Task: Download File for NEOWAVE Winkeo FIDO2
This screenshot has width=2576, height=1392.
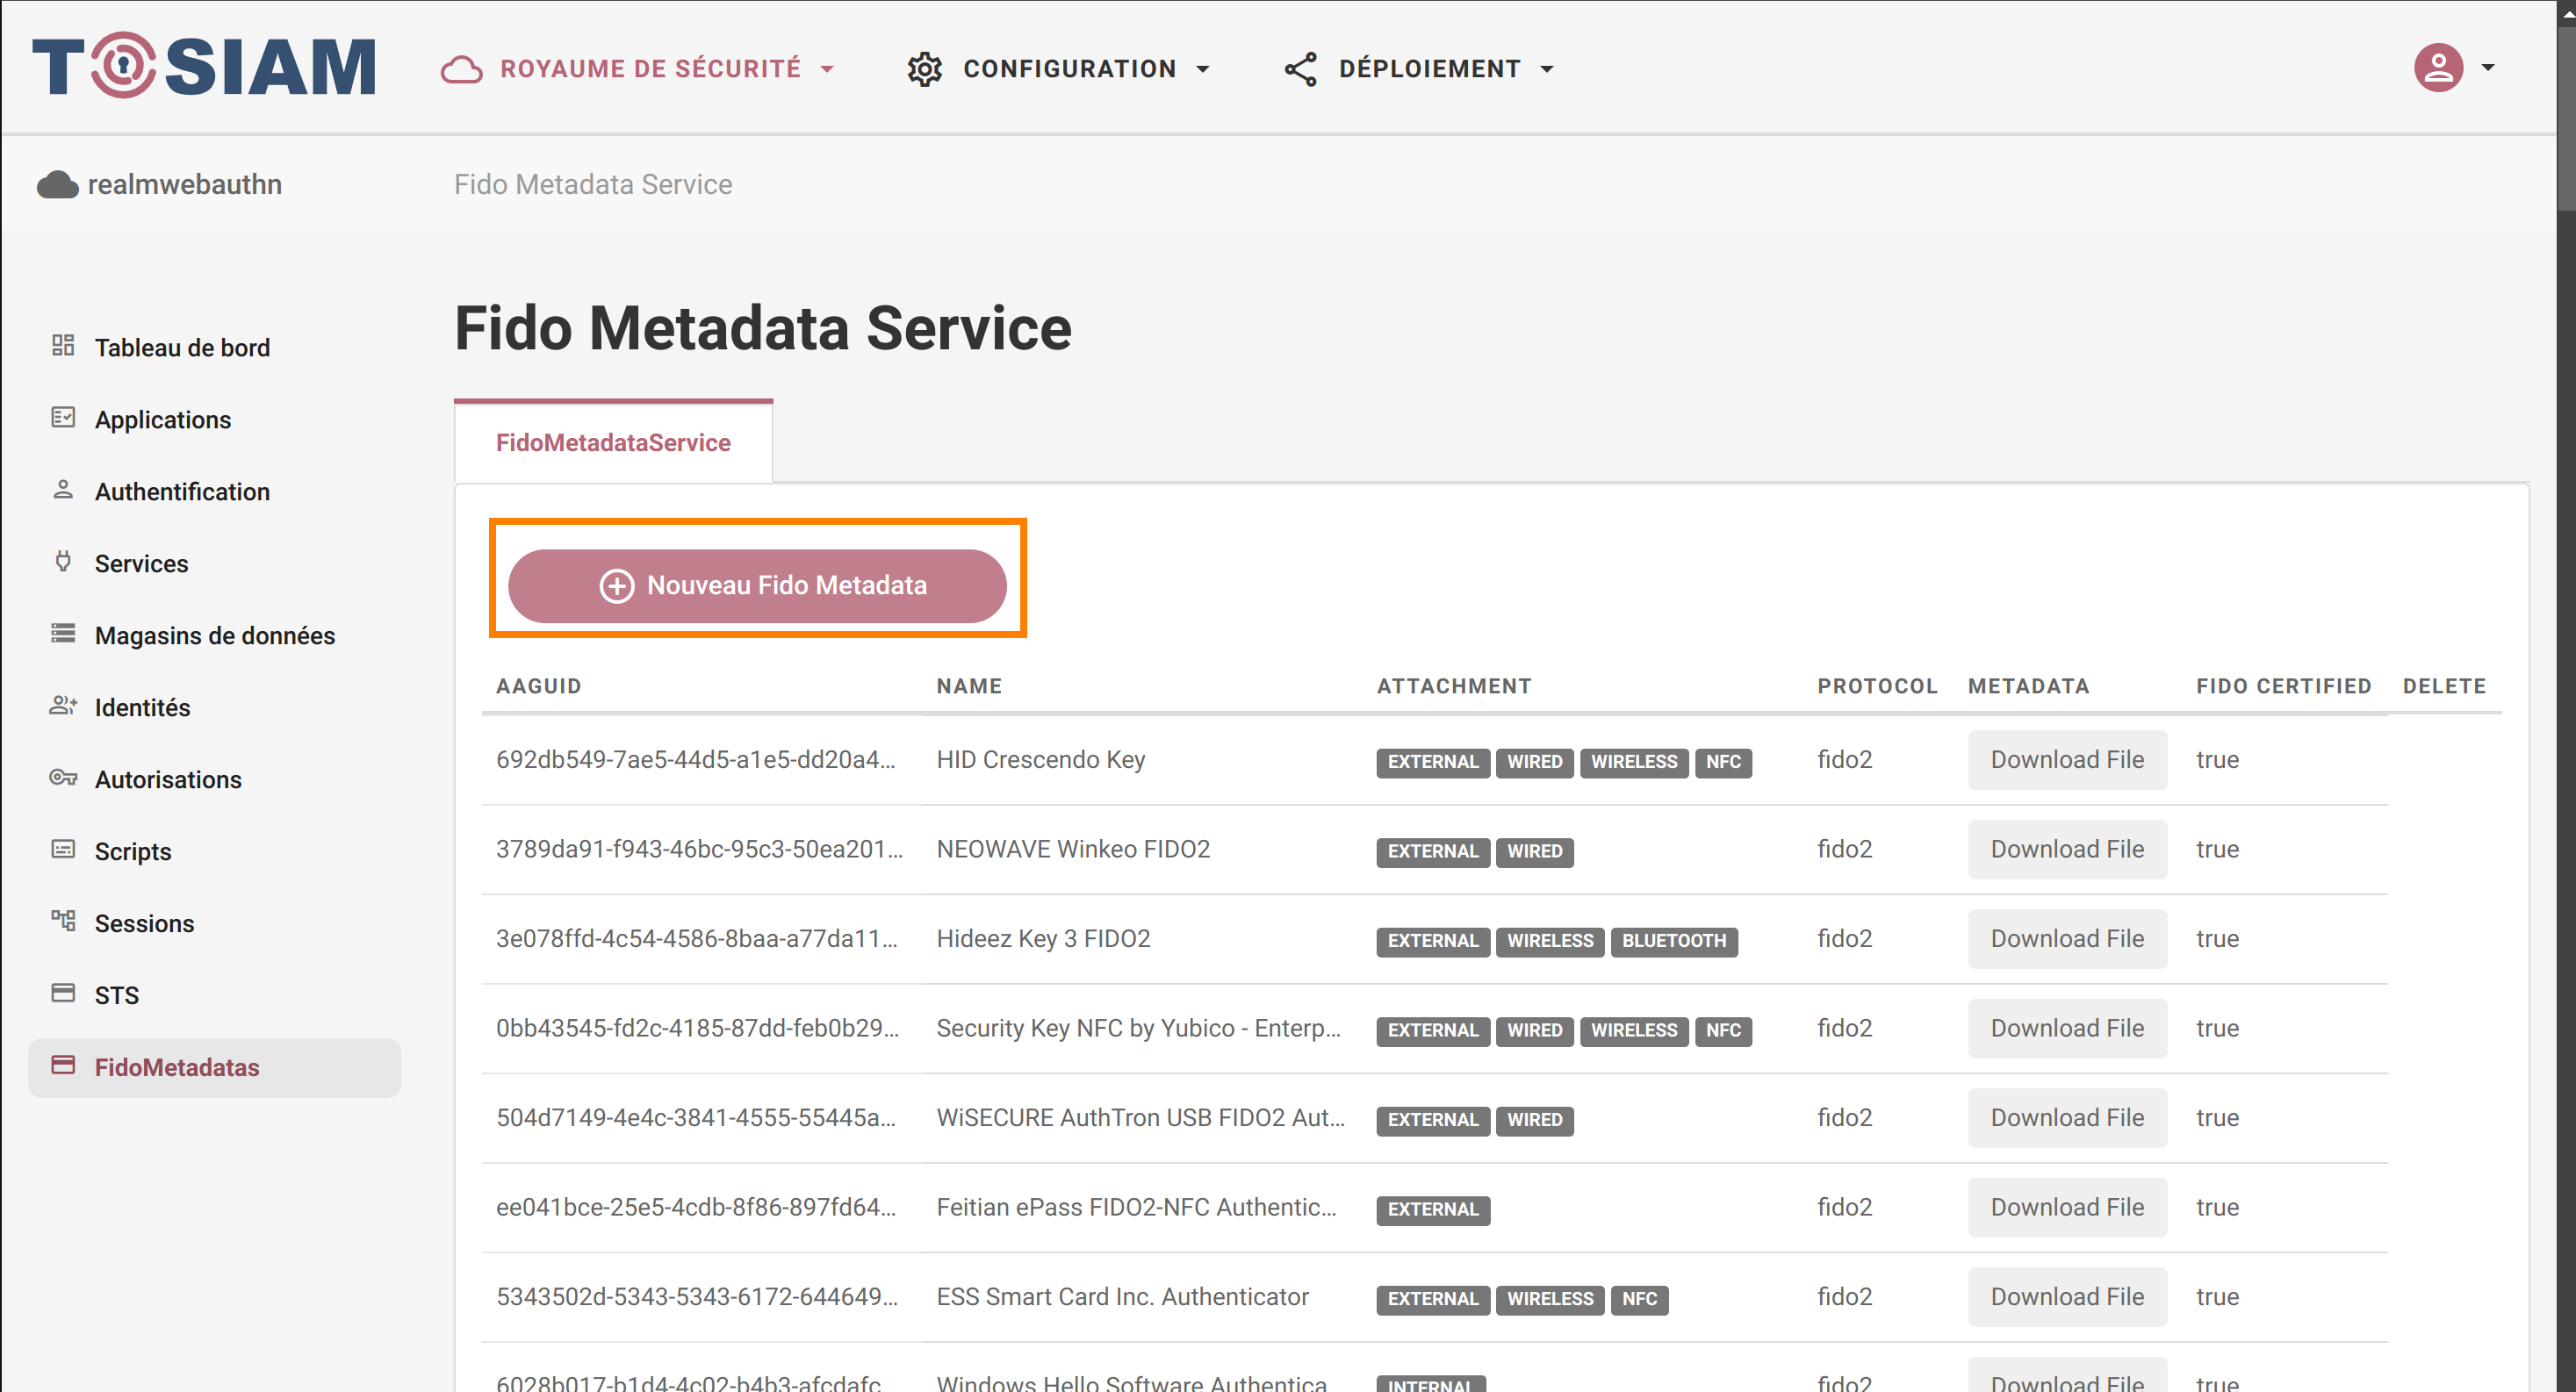Action: 2067,849
